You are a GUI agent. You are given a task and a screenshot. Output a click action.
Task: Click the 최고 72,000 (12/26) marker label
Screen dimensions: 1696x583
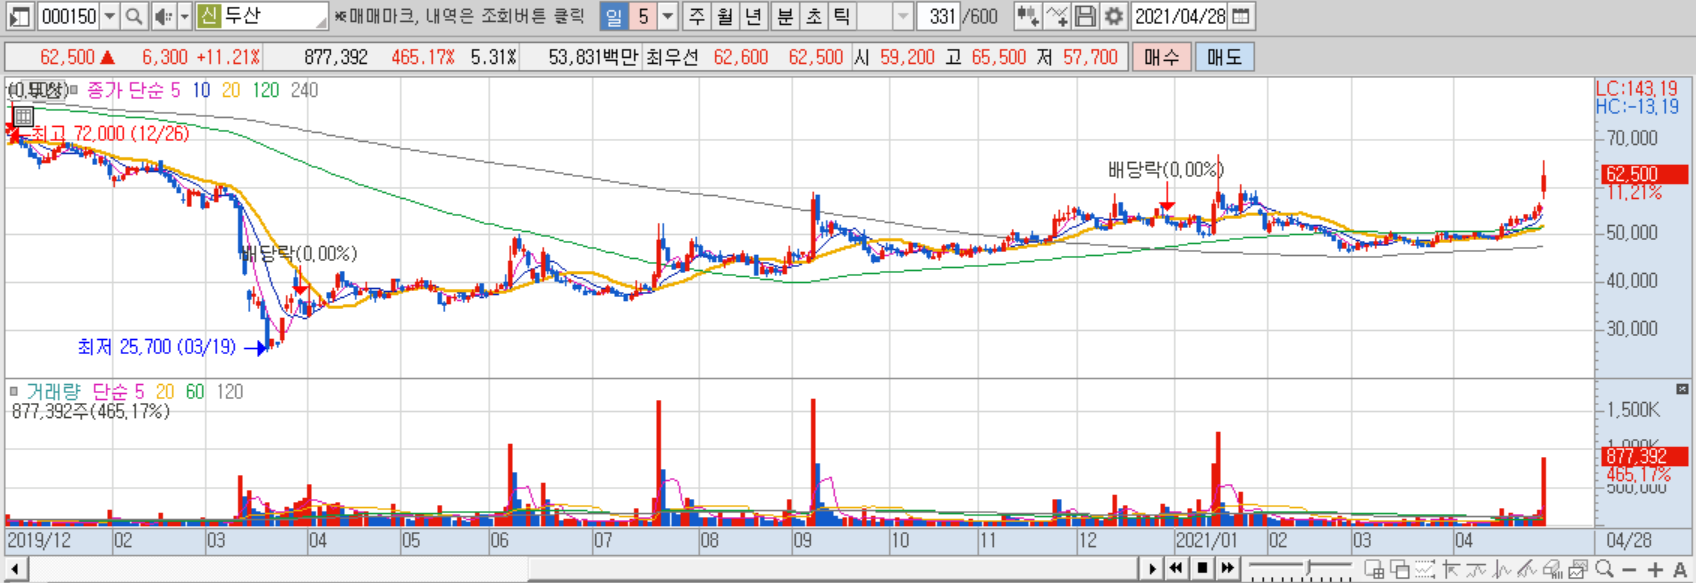point(109,133)
